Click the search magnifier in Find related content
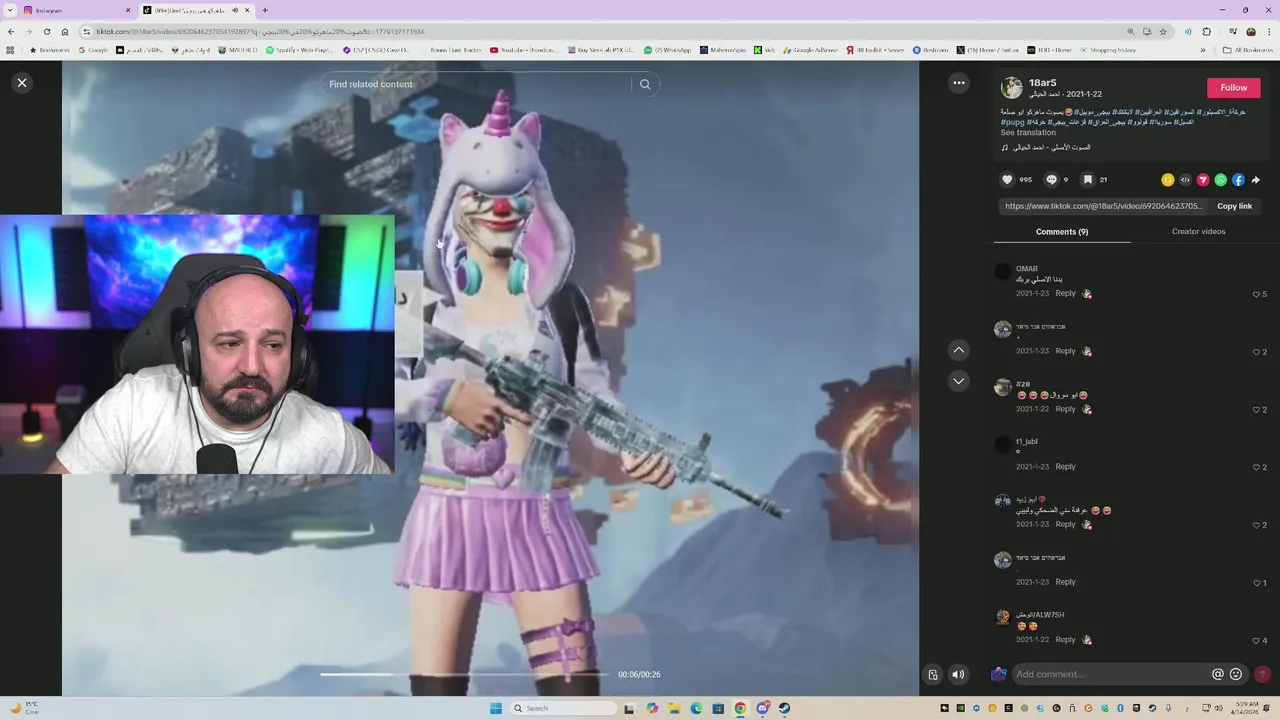 (x=645, y=84)
